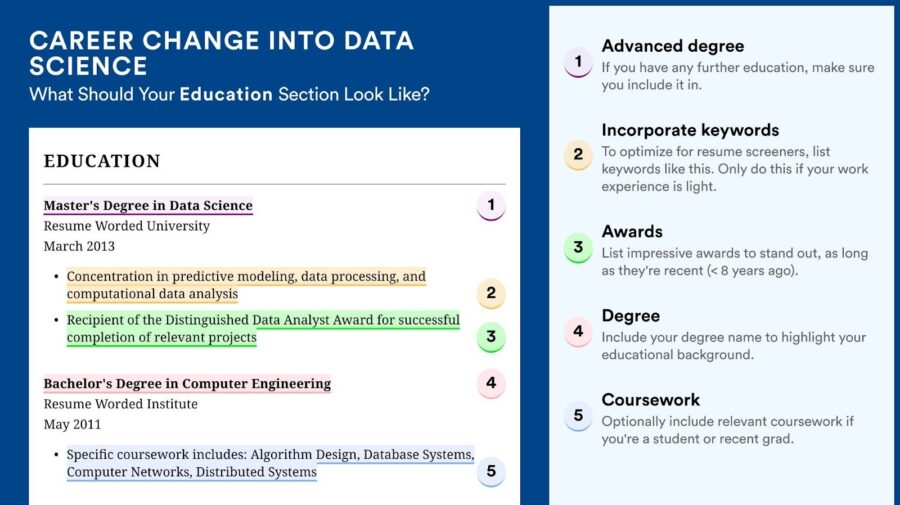Screen dimensions: 900x505
Task: Click the orange badge 2 in the resume
Action: coord(491,293)
